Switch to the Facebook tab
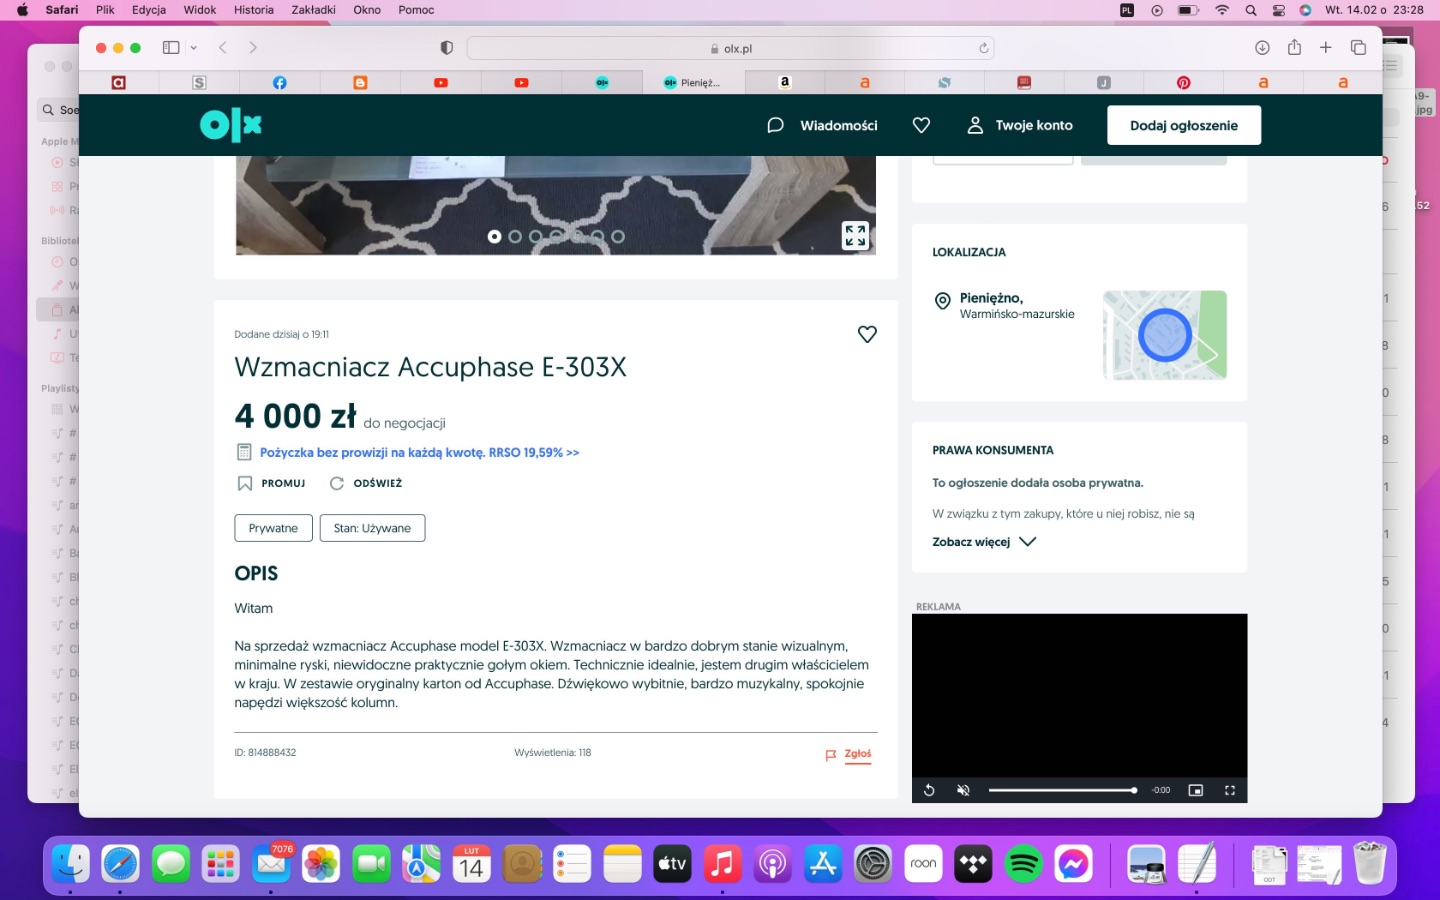 tap(280, 83)
